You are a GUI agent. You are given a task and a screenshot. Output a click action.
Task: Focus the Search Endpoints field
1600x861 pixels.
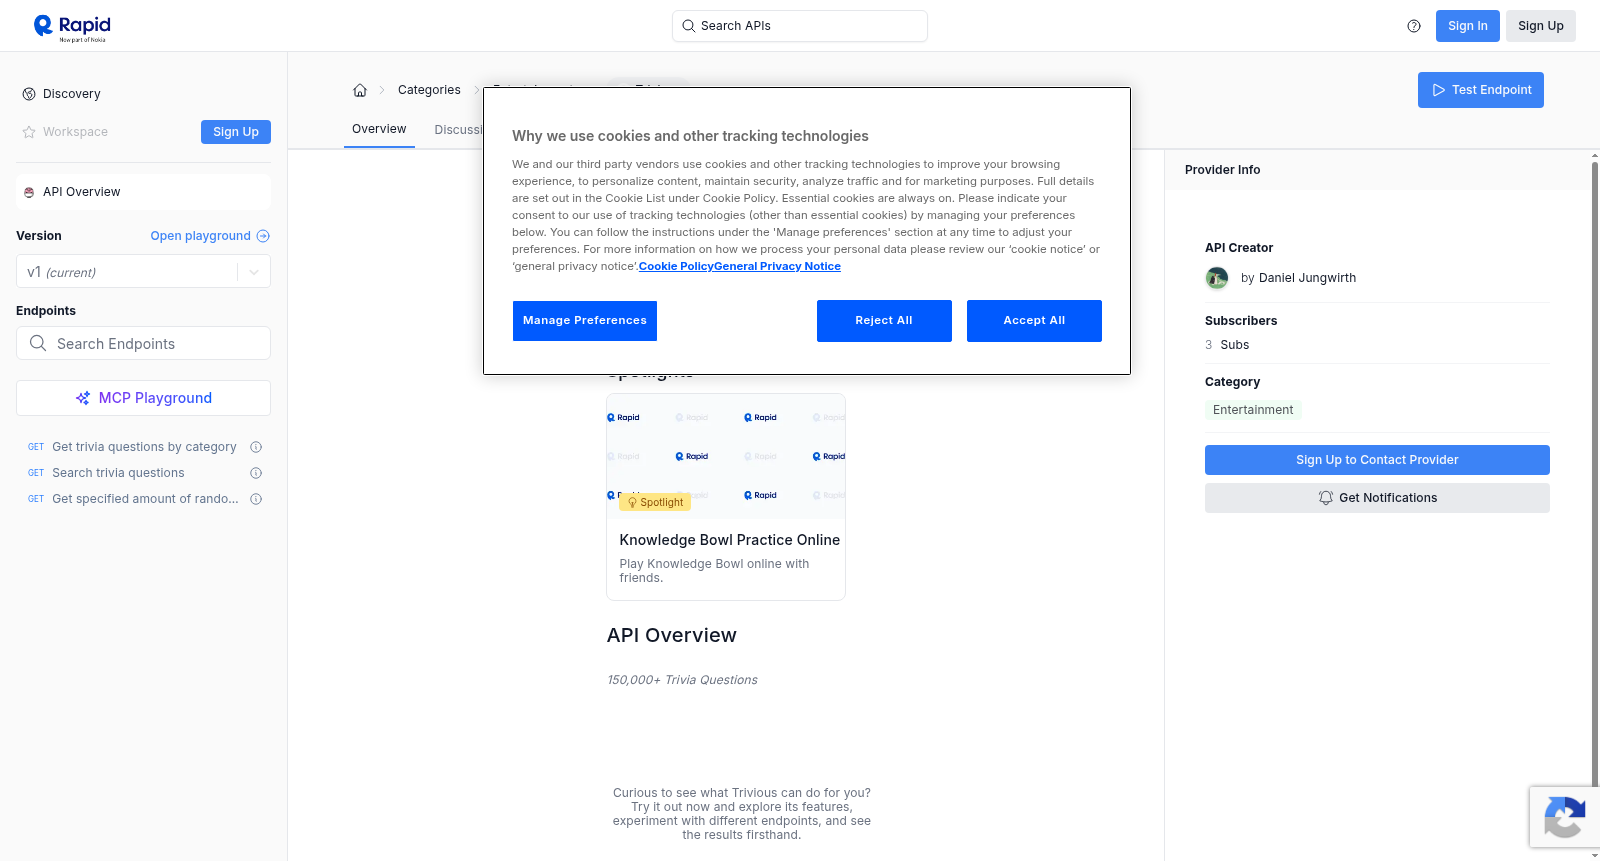tap(143, 343)
